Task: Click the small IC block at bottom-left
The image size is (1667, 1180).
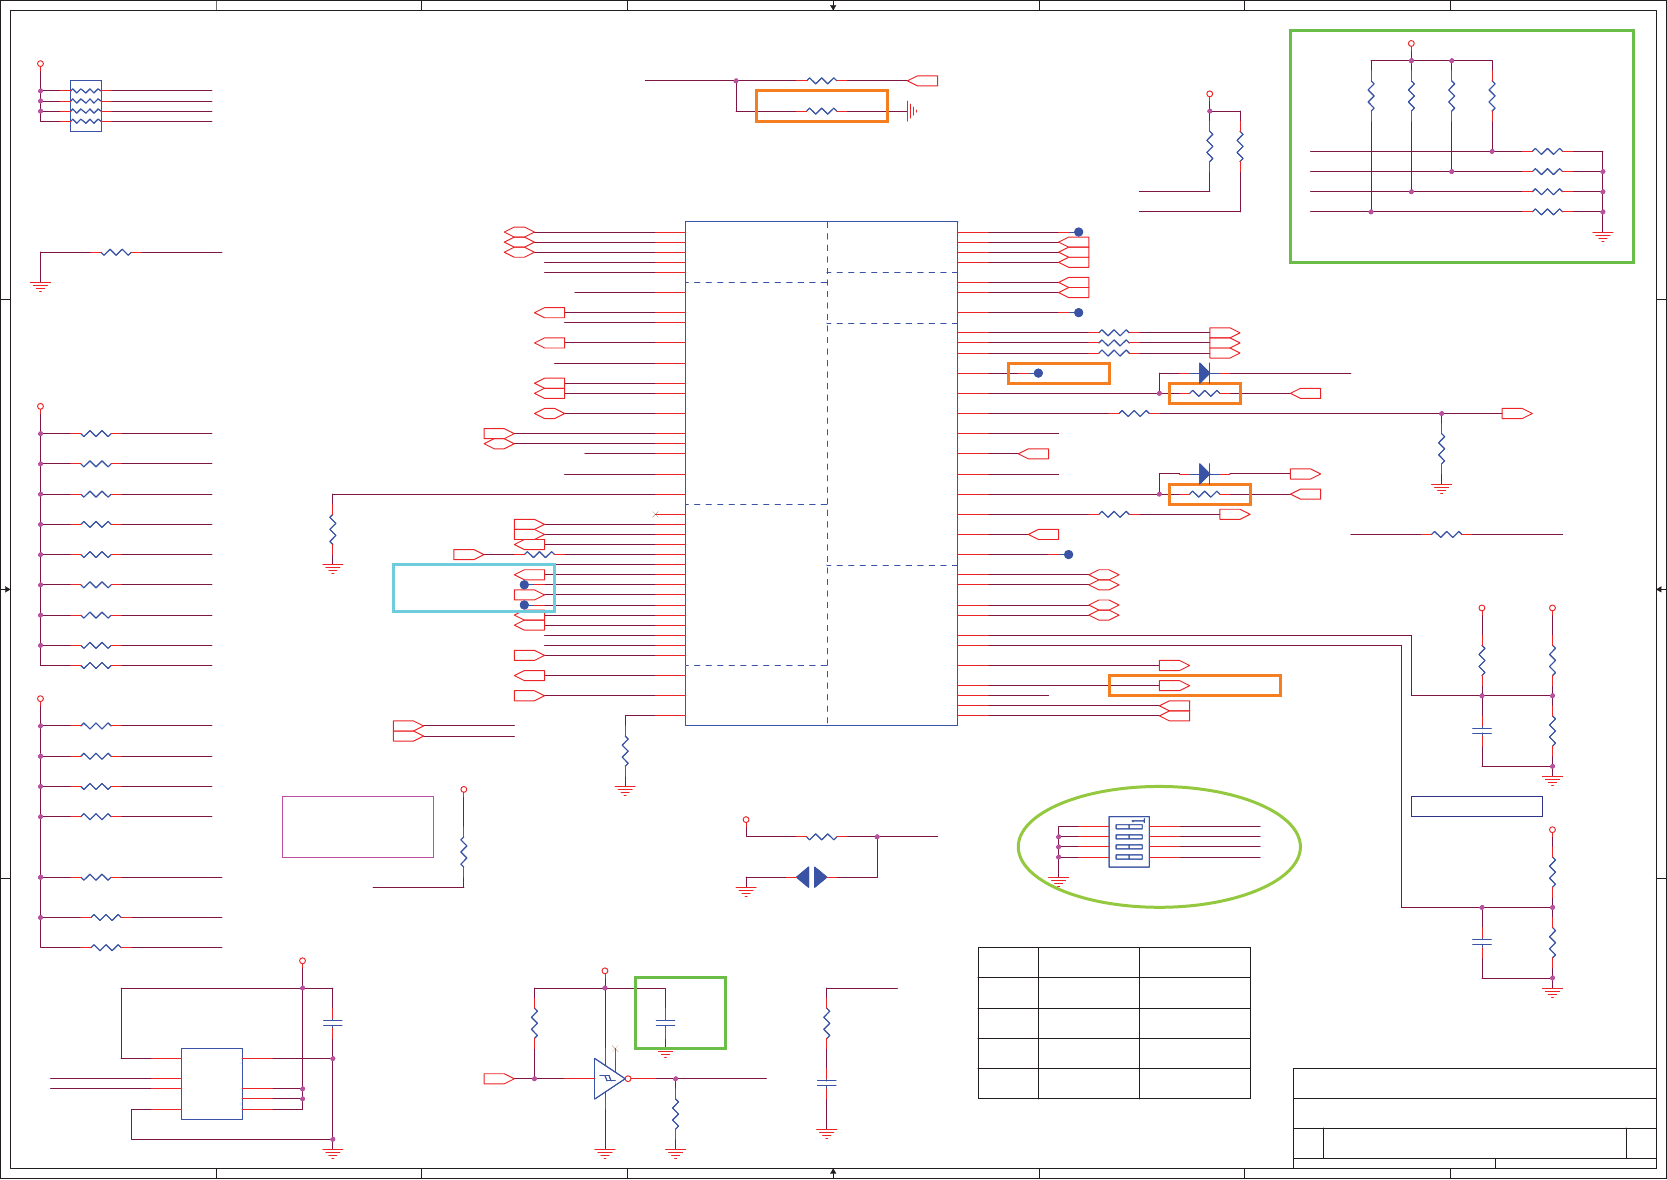Action: point(212,1083)
